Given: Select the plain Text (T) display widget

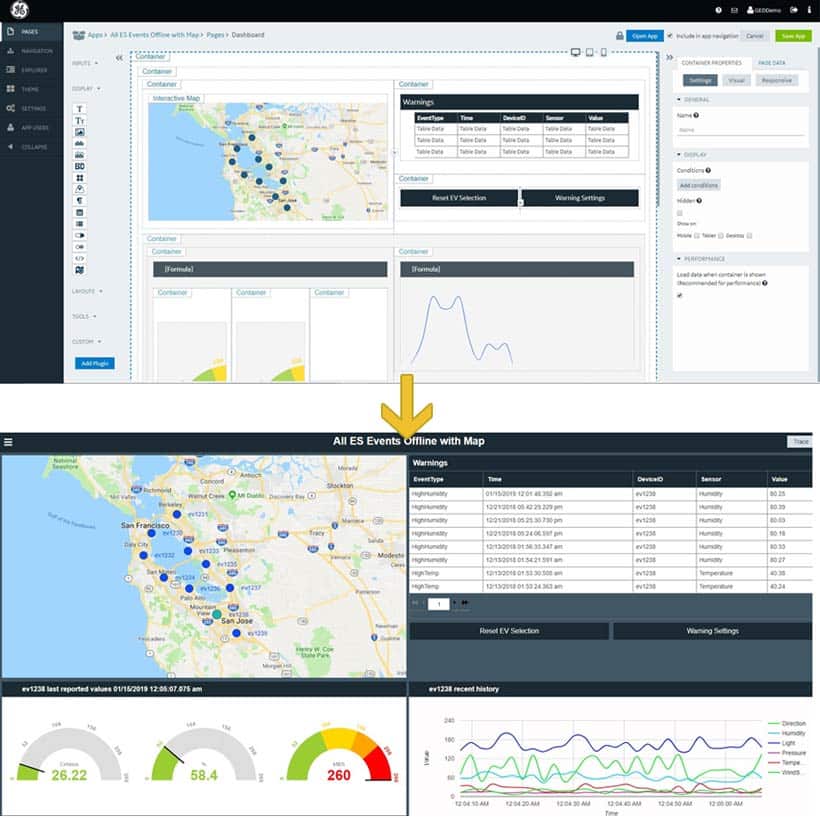Looking at the screenshot, I should tap(79, 109).
